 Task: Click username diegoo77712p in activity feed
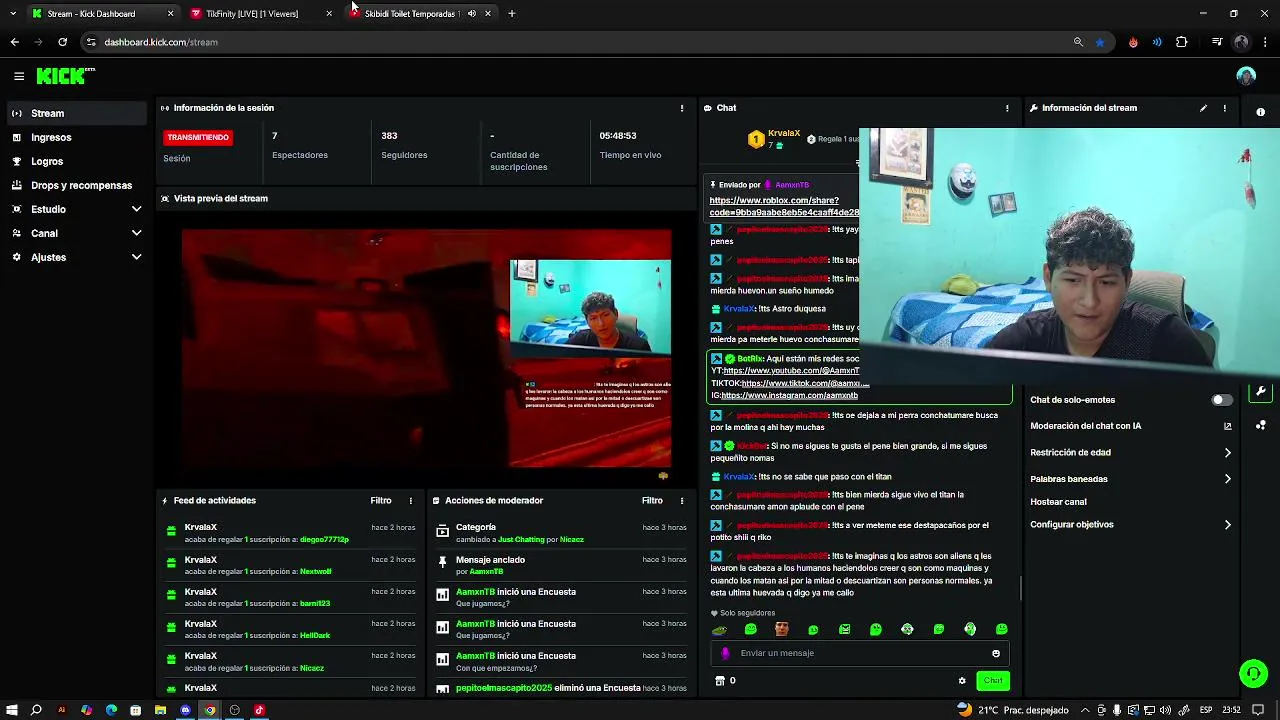(325, 540)
